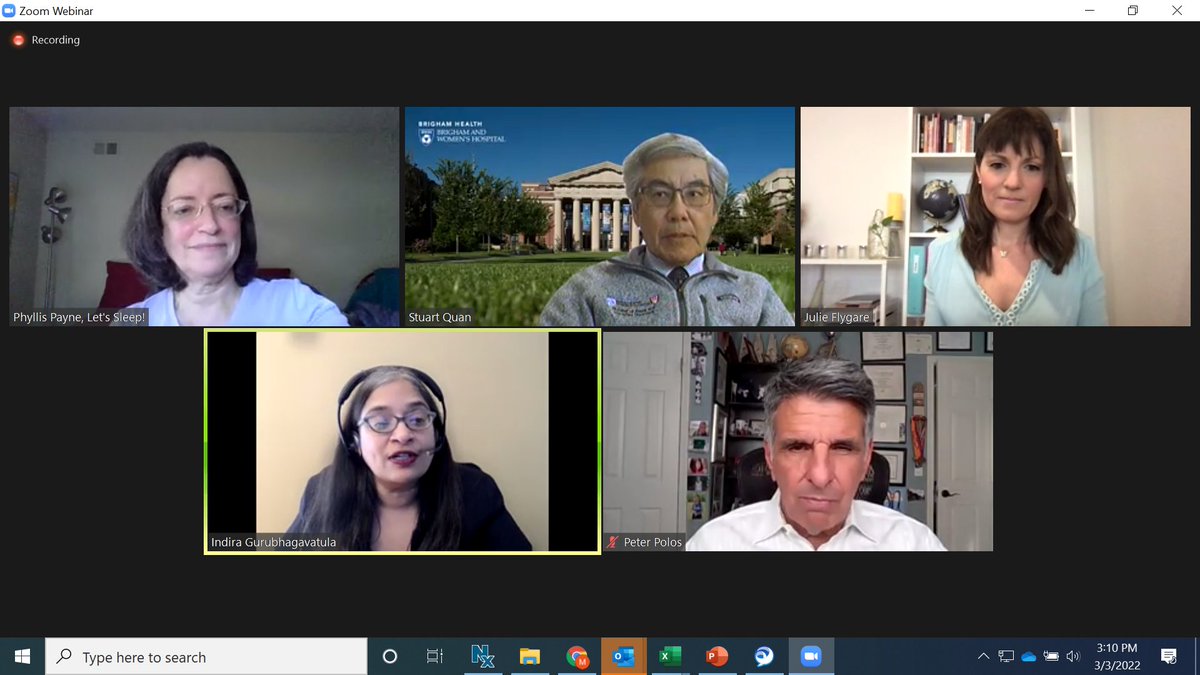Open the NX app from the taskbar
Viewport: 1200px width, 675px height.
483,657
